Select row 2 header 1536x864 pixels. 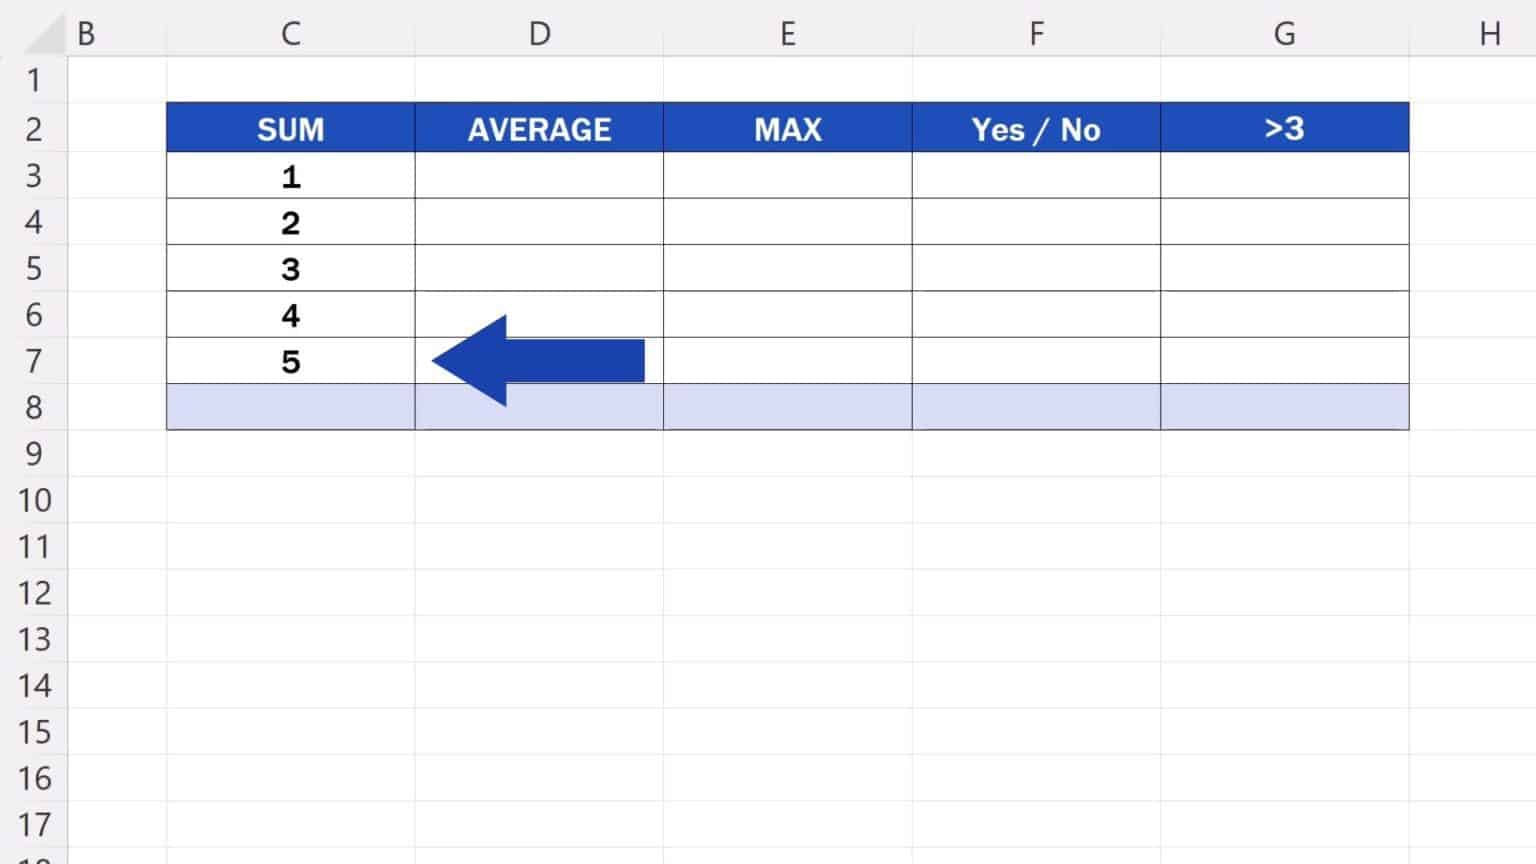[x=34, y=129]
